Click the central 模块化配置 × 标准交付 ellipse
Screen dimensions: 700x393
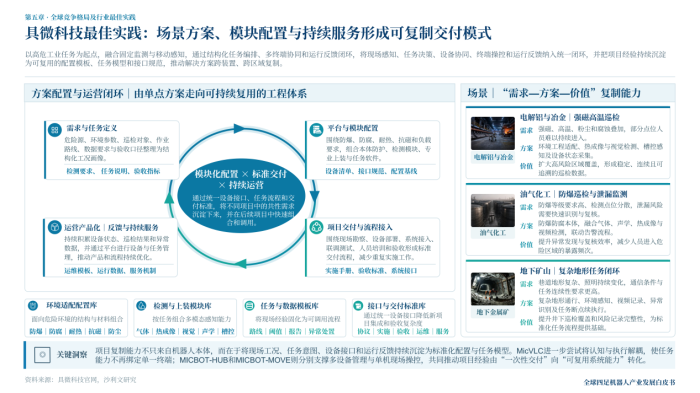click(241, 196)
